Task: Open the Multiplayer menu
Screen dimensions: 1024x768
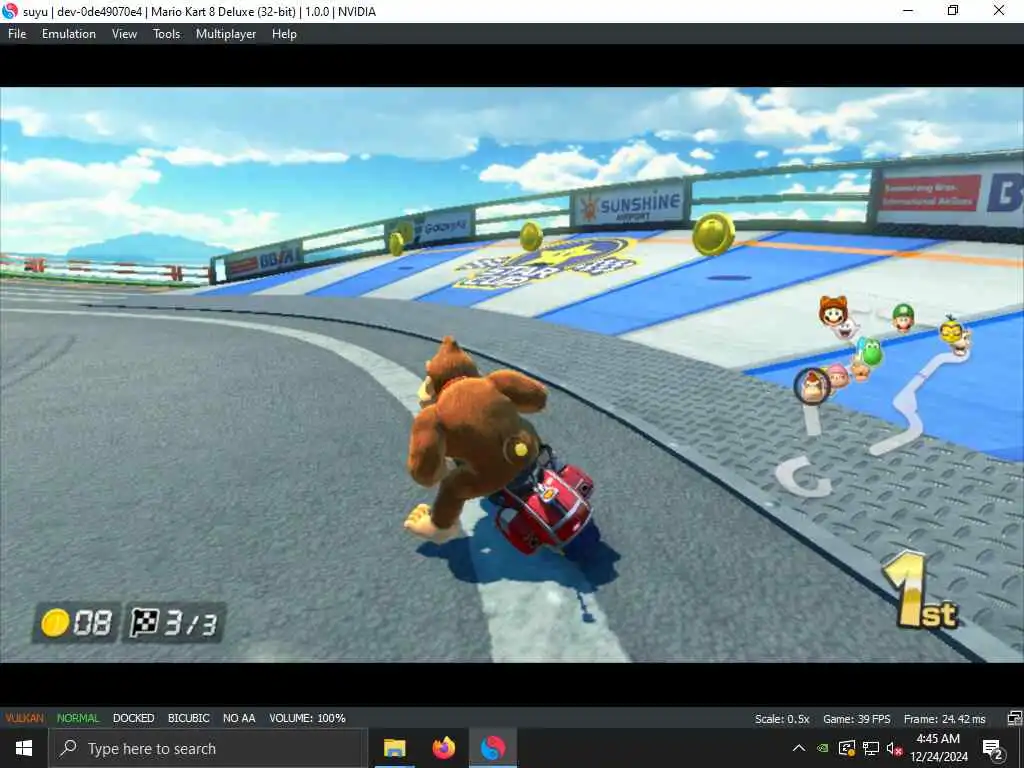Action: coord(226,34)
